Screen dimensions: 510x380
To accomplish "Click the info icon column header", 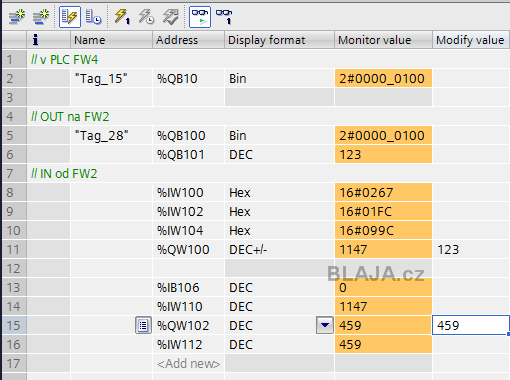I will 49,40.
